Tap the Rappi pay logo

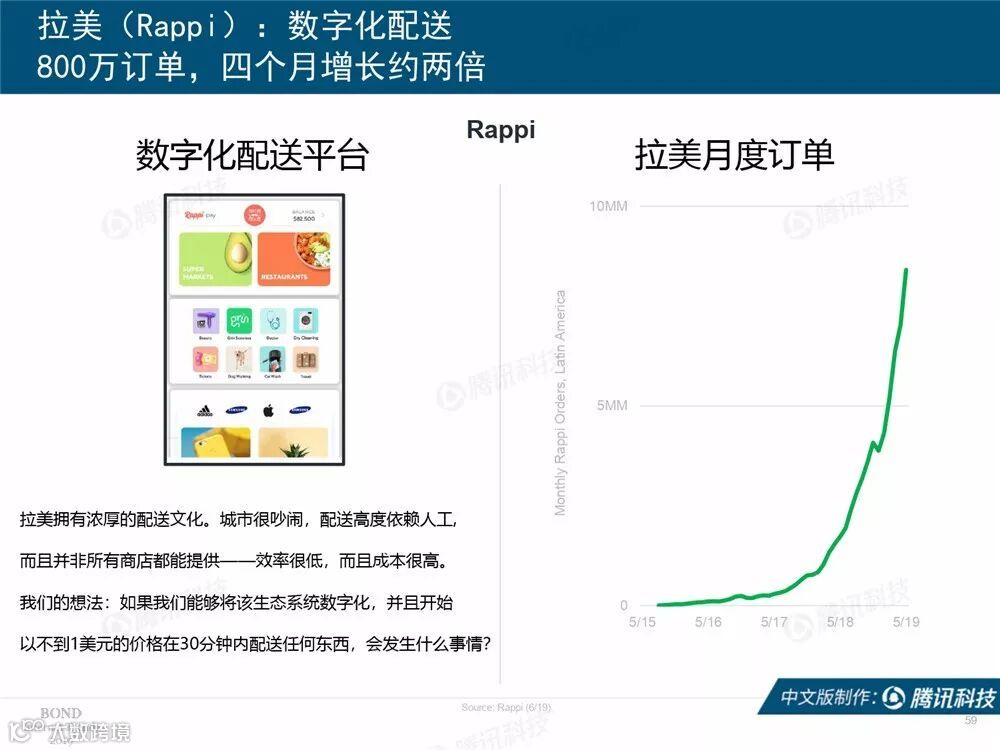[200, 216]
